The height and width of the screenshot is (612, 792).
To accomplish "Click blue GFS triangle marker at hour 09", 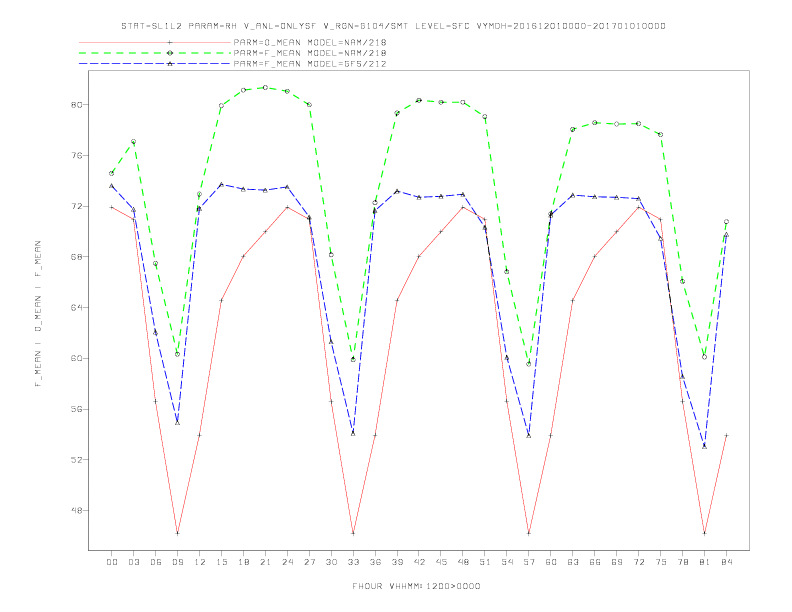I will 177,422.
